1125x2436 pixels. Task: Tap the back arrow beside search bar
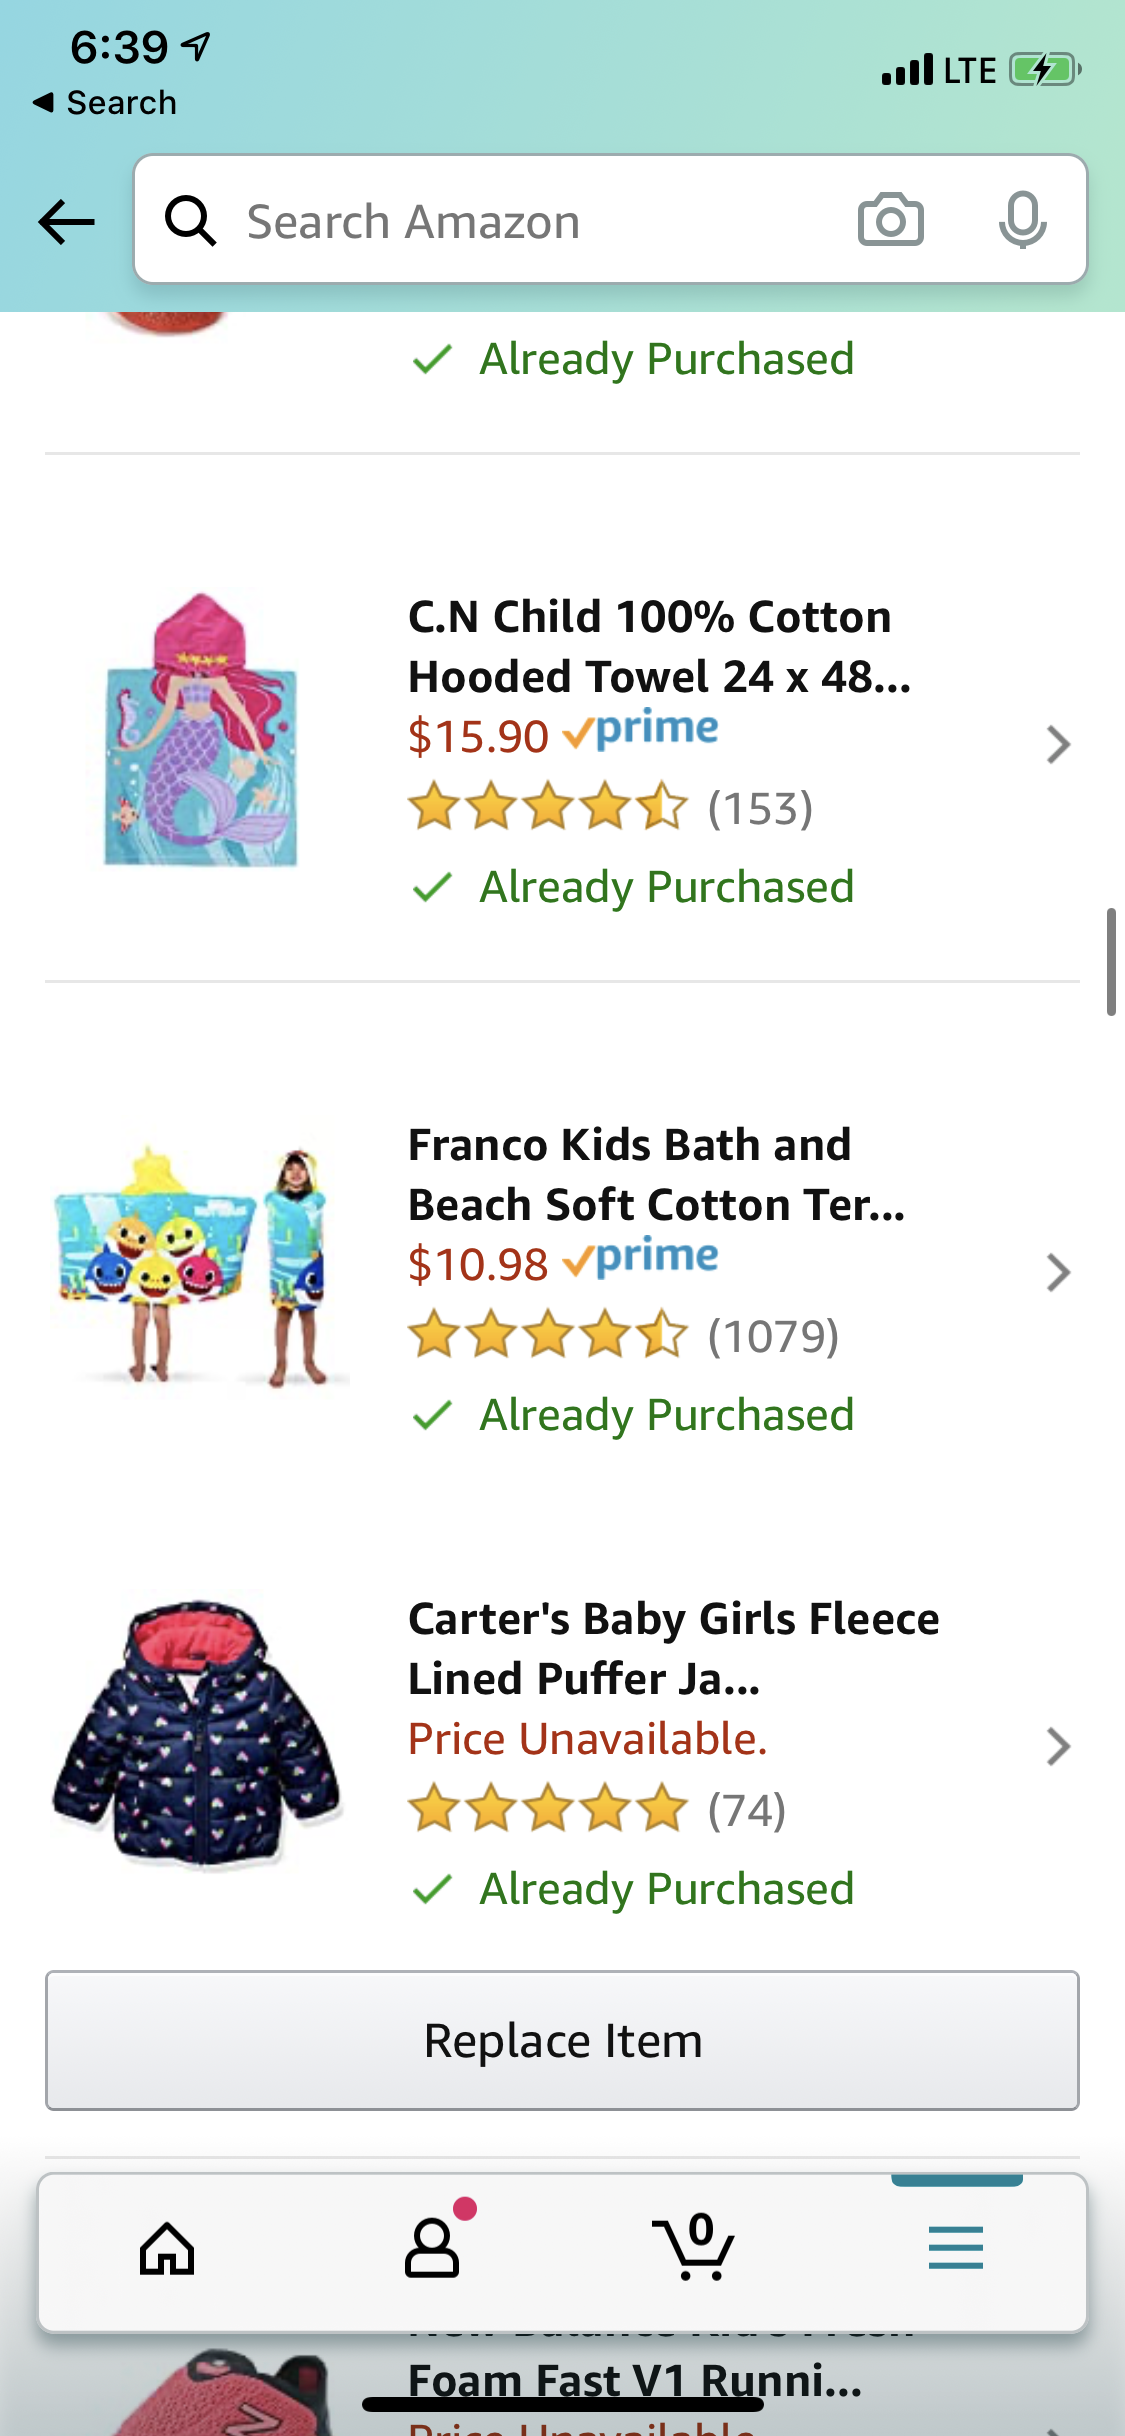click(x=66, y=221)
